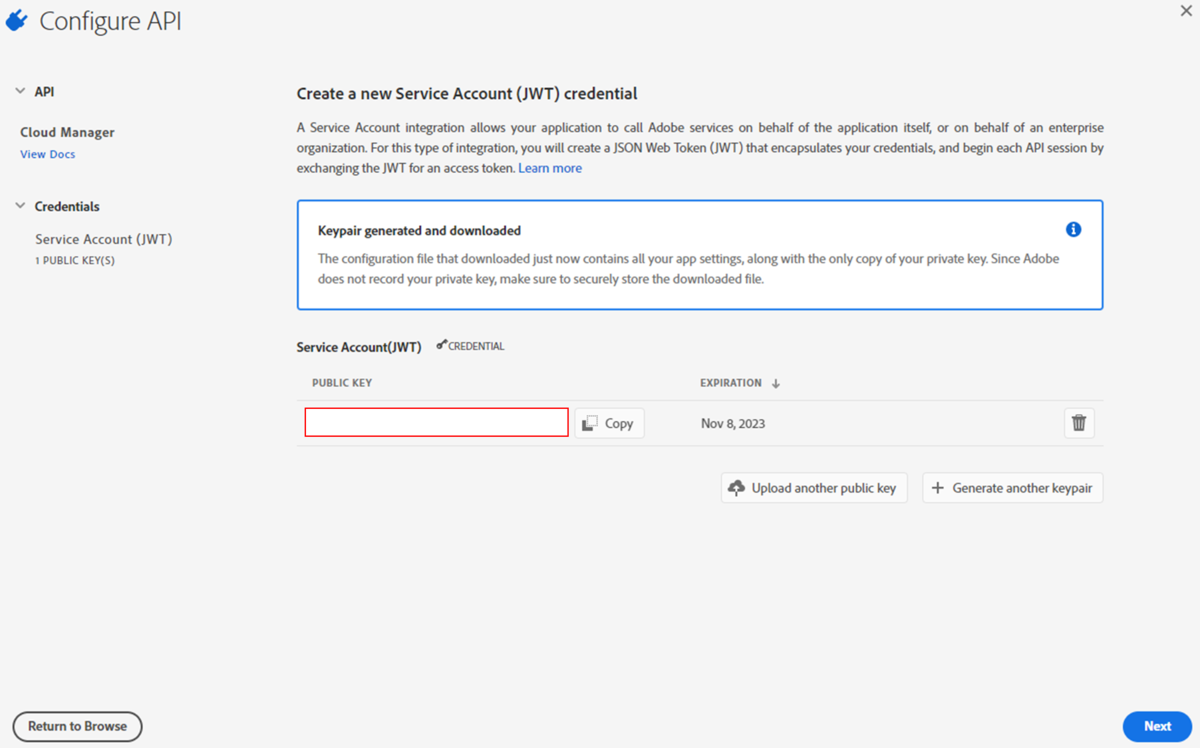Viewport: 1200px width, 748px height.
Task: Click the 1 PUBLIC KEY(S) label
Action: (75, 261)
